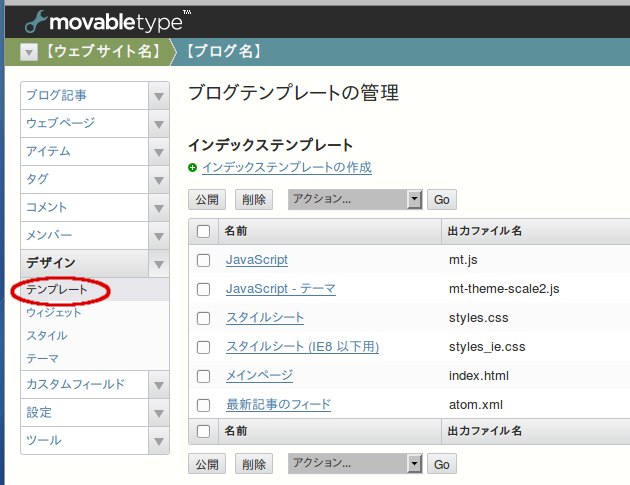Open インデックステンプレートの作成 link

tap(286, 168)
